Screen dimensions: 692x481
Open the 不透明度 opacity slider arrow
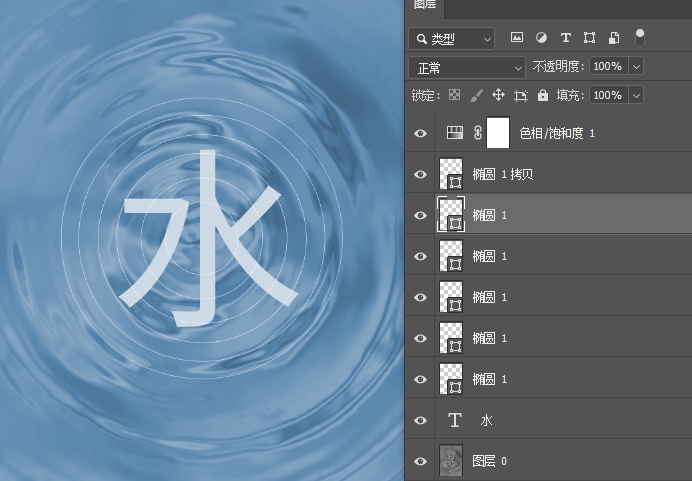click(x=636, y=67)
